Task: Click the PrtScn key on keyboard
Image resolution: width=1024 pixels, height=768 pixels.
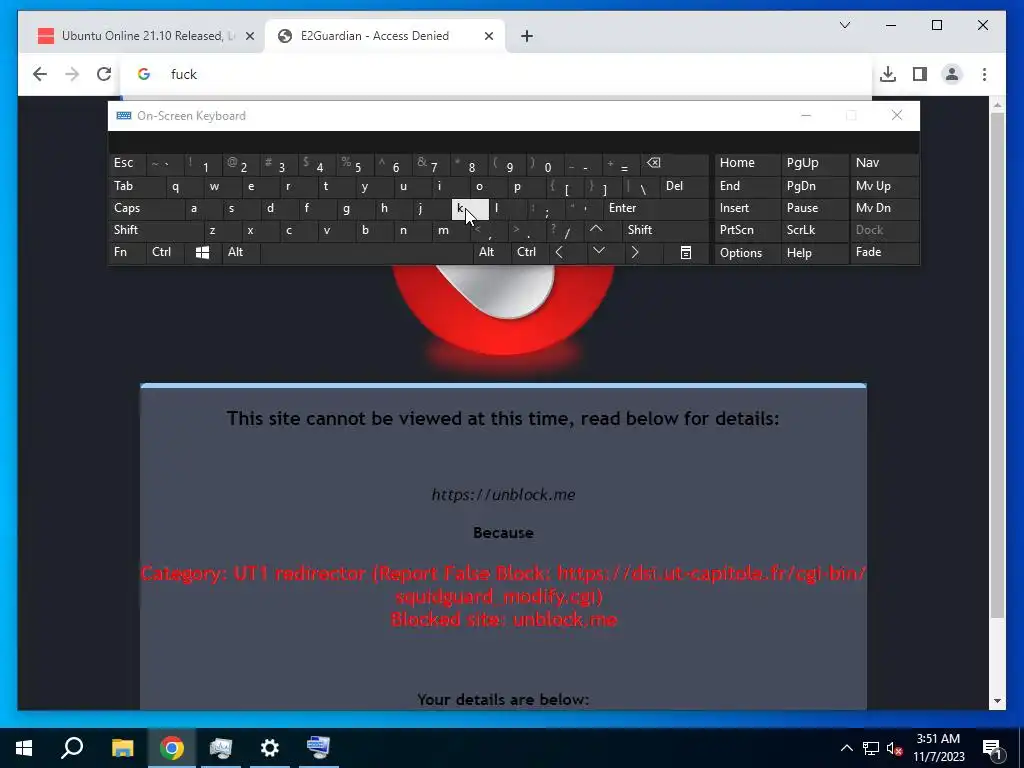Action: point(748,230)
